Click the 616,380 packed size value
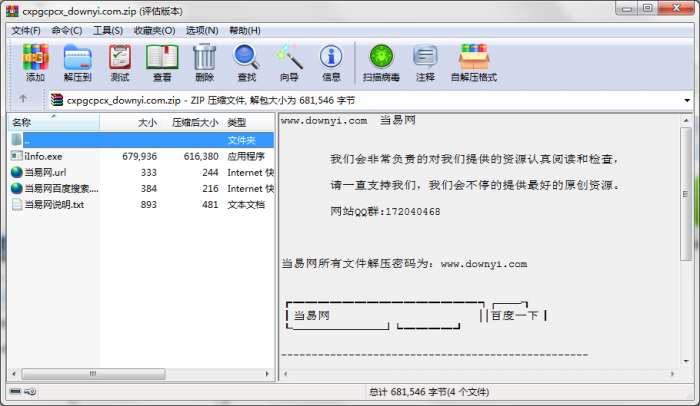Viewport: 700px width, 406px height. coord(201,156)
